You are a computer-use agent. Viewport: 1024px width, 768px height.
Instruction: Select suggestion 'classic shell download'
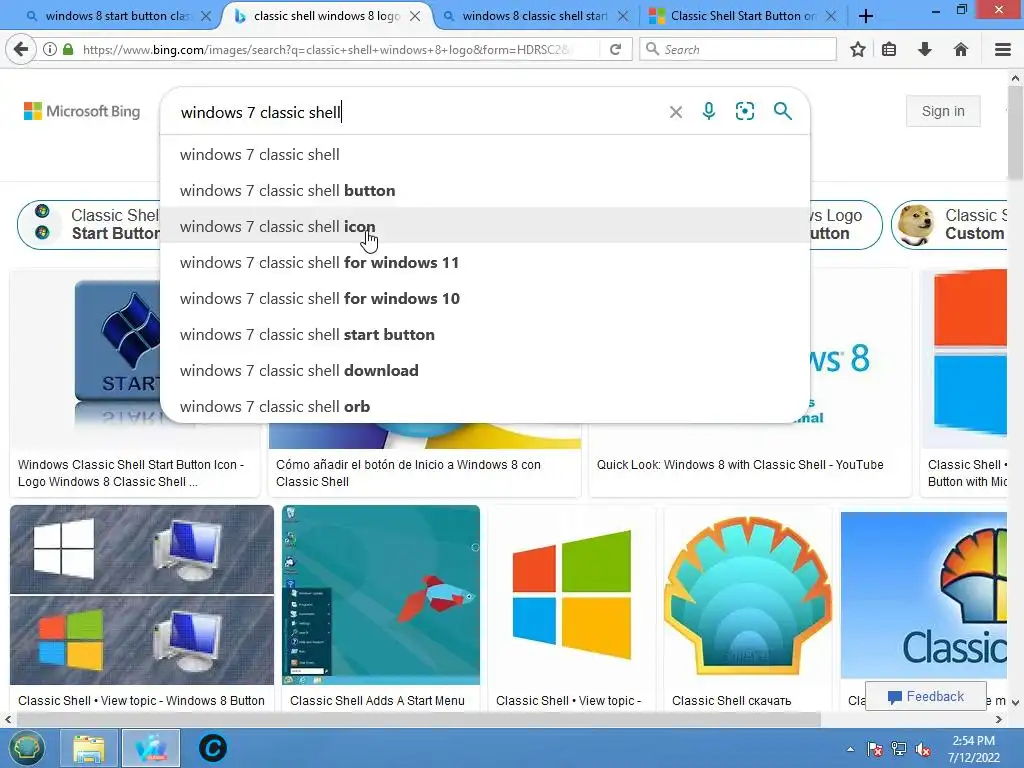click(x=485, y=370)
